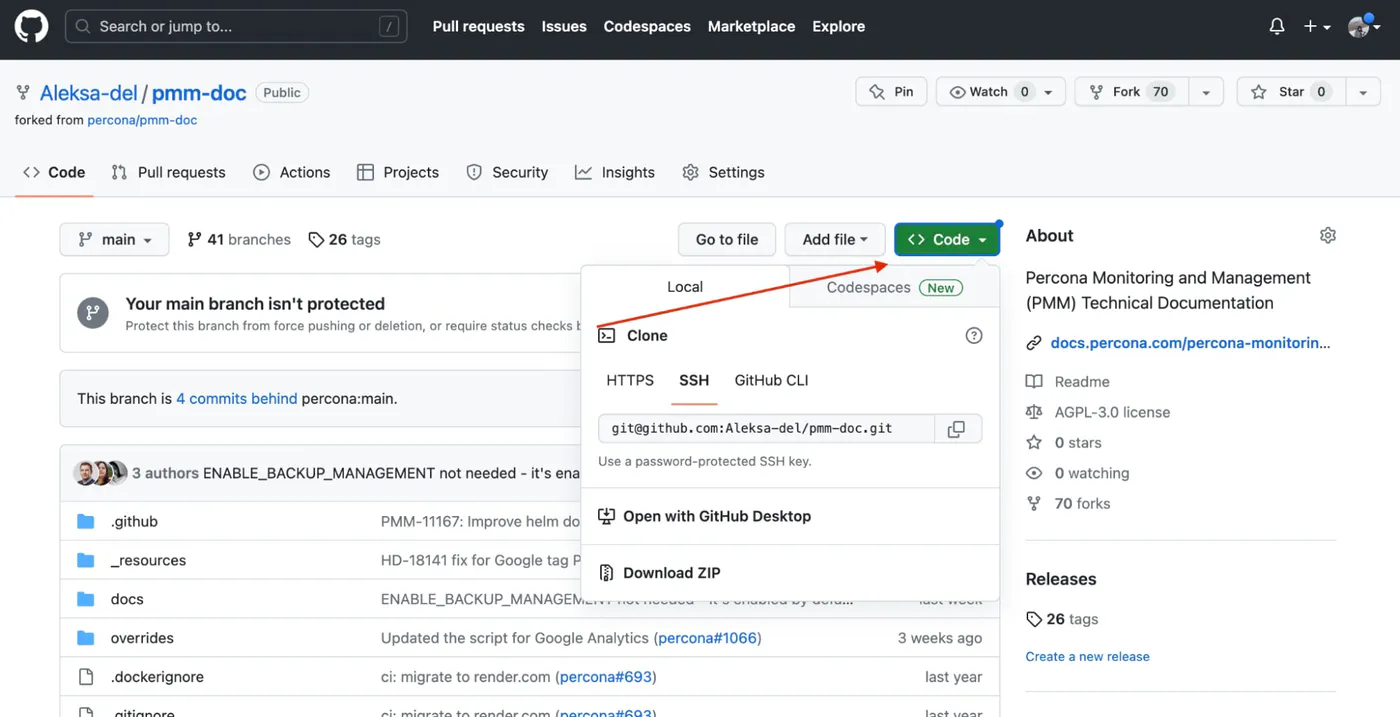
Task: Open the main branch selector
Action: tap(115, 239)
